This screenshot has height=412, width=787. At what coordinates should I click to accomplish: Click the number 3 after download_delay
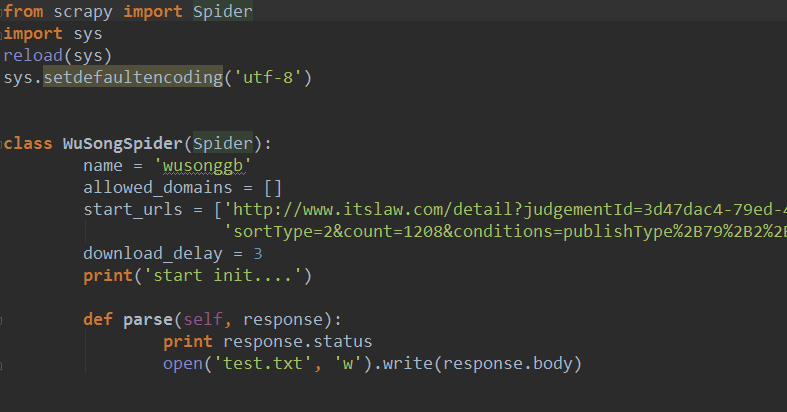(257, 253)
